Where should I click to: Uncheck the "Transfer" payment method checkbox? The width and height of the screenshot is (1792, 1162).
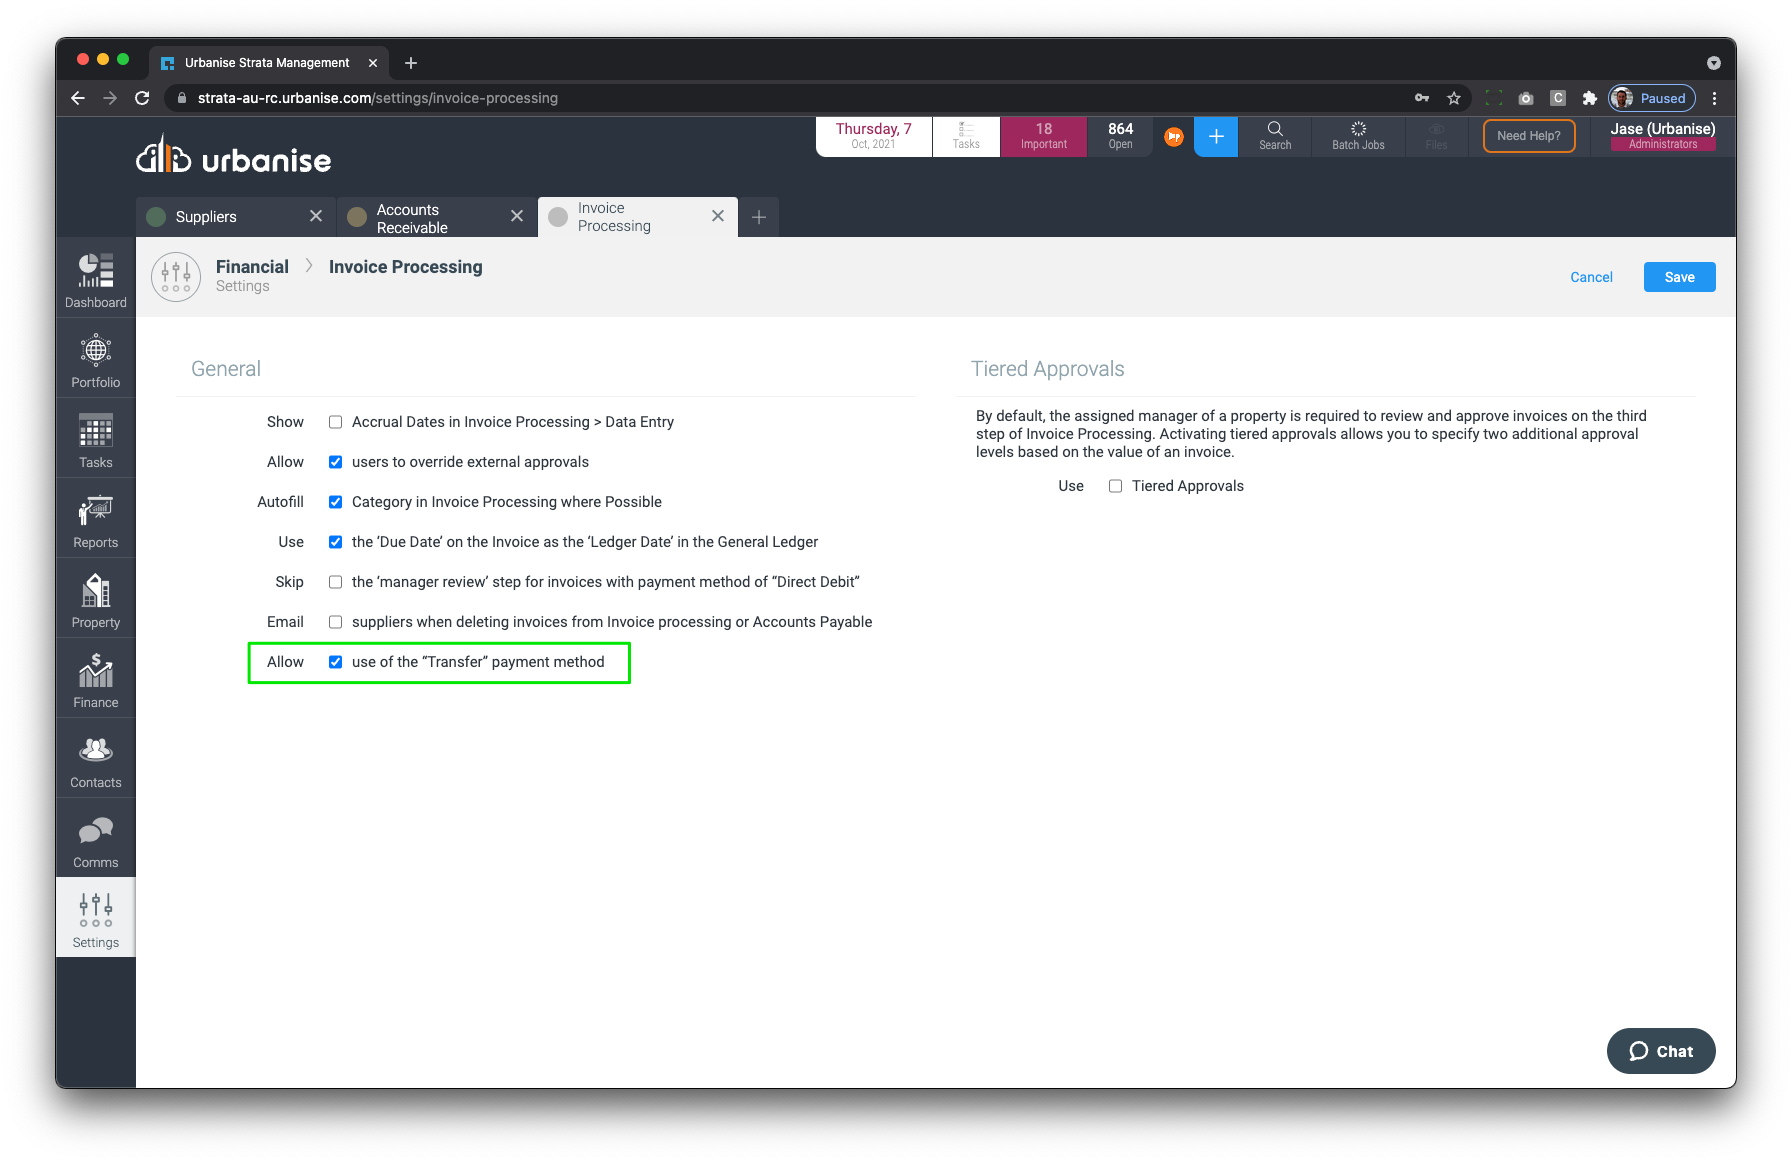(x=336, y=662)
